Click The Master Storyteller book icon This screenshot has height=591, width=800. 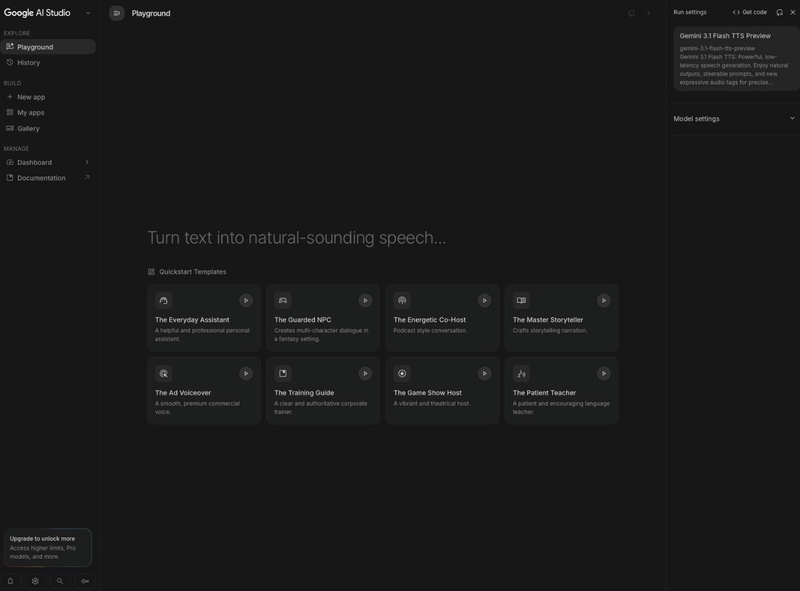click(x=521, y=300)
